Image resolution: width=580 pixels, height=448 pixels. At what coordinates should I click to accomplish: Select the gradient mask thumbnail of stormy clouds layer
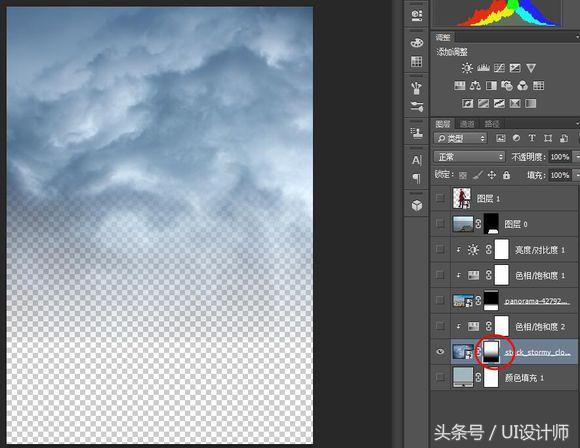[491, 352]
